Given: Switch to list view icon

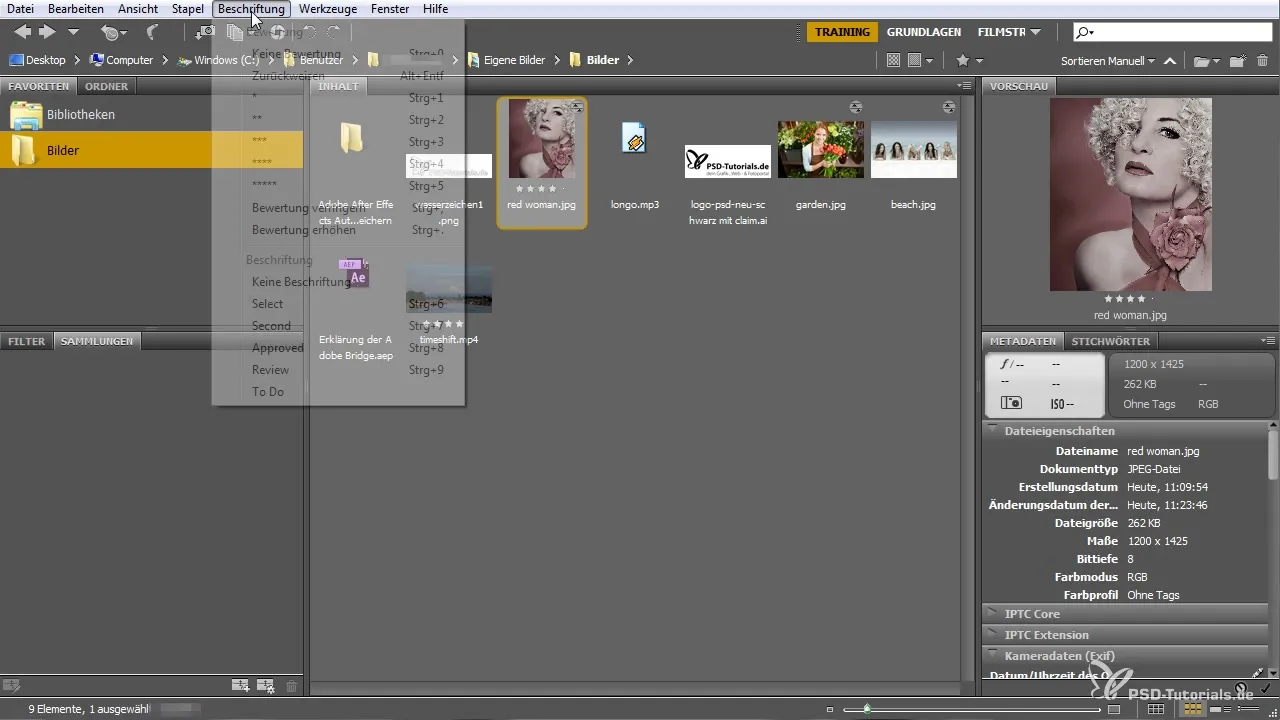Looking at the screenshot, I should (x=1247, y=709).
